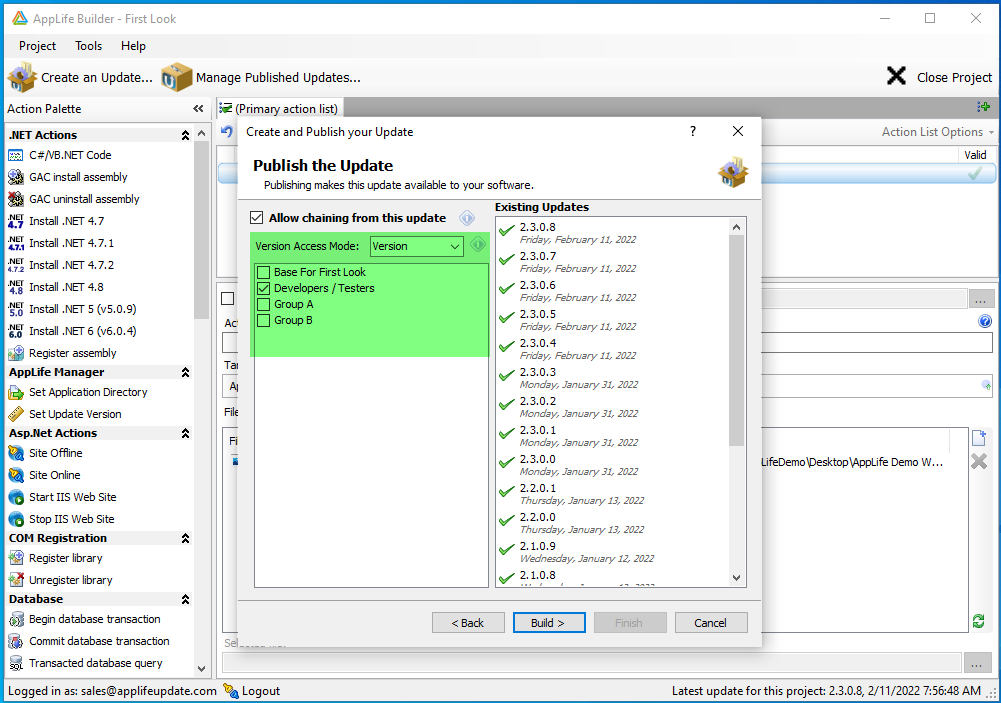The width and height of the screenshot is (1001, 703).
Task: Check the Base For First Look checkbox
Action: click(x=263, y=273)
